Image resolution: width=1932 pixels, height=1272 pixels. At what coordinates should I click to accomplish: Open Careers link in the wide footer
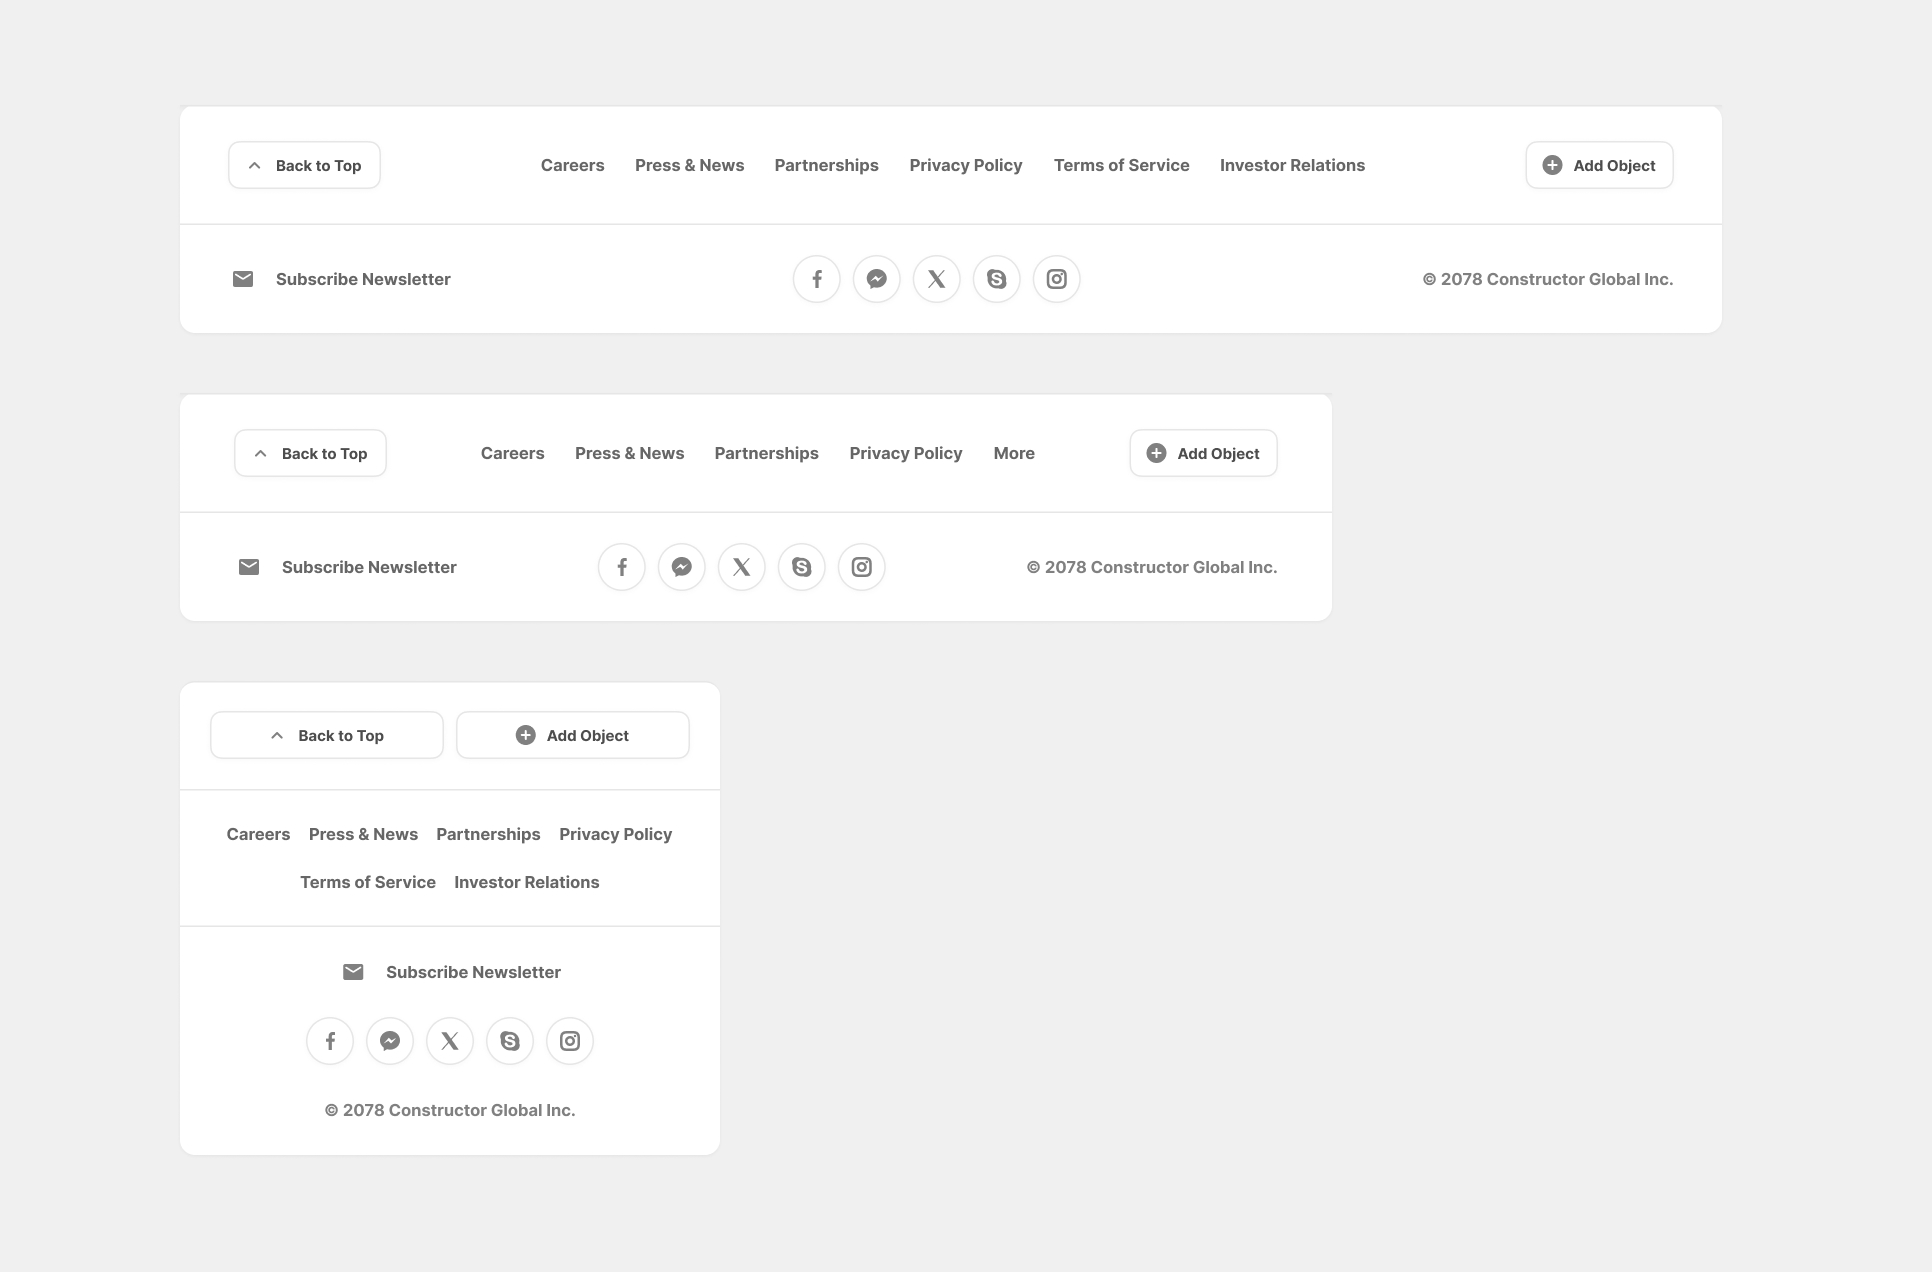pos(573,165)
